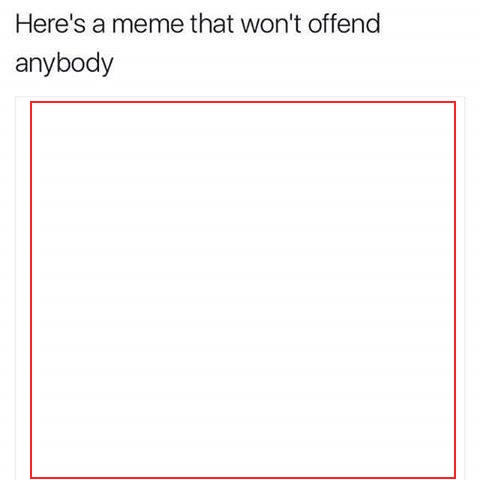Click the word "anybody" on the second line
480x480 pixels.
tap(64, 65)
